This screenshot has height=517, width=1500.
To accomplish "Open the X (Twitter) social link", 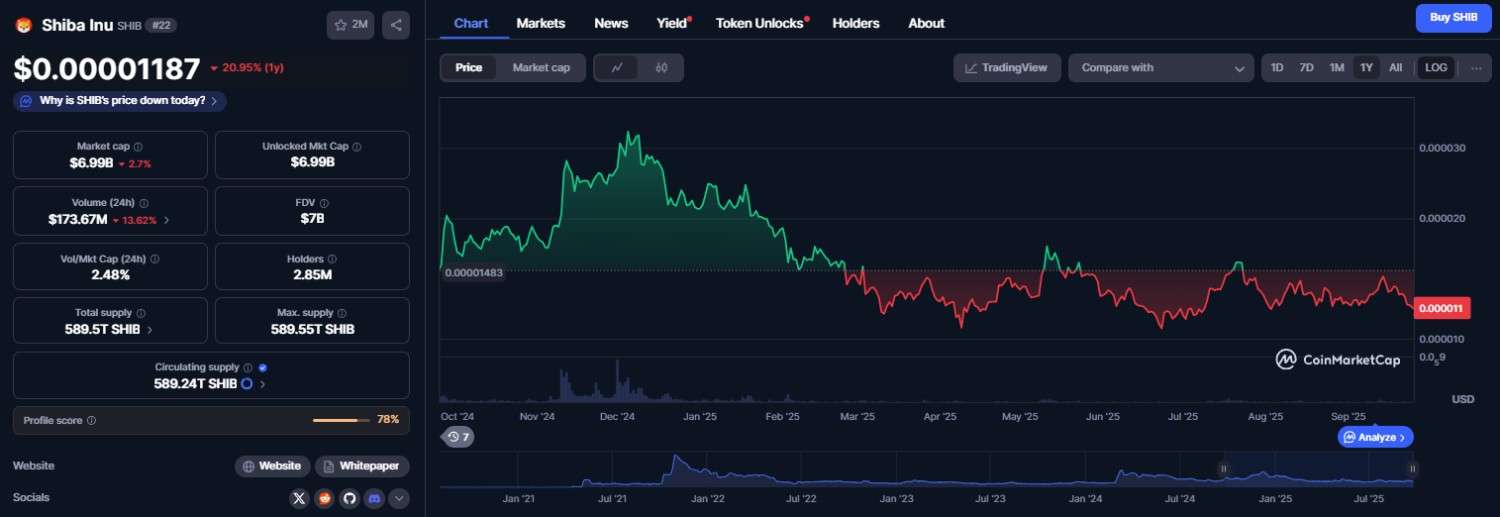I will [x=299, y=497].
